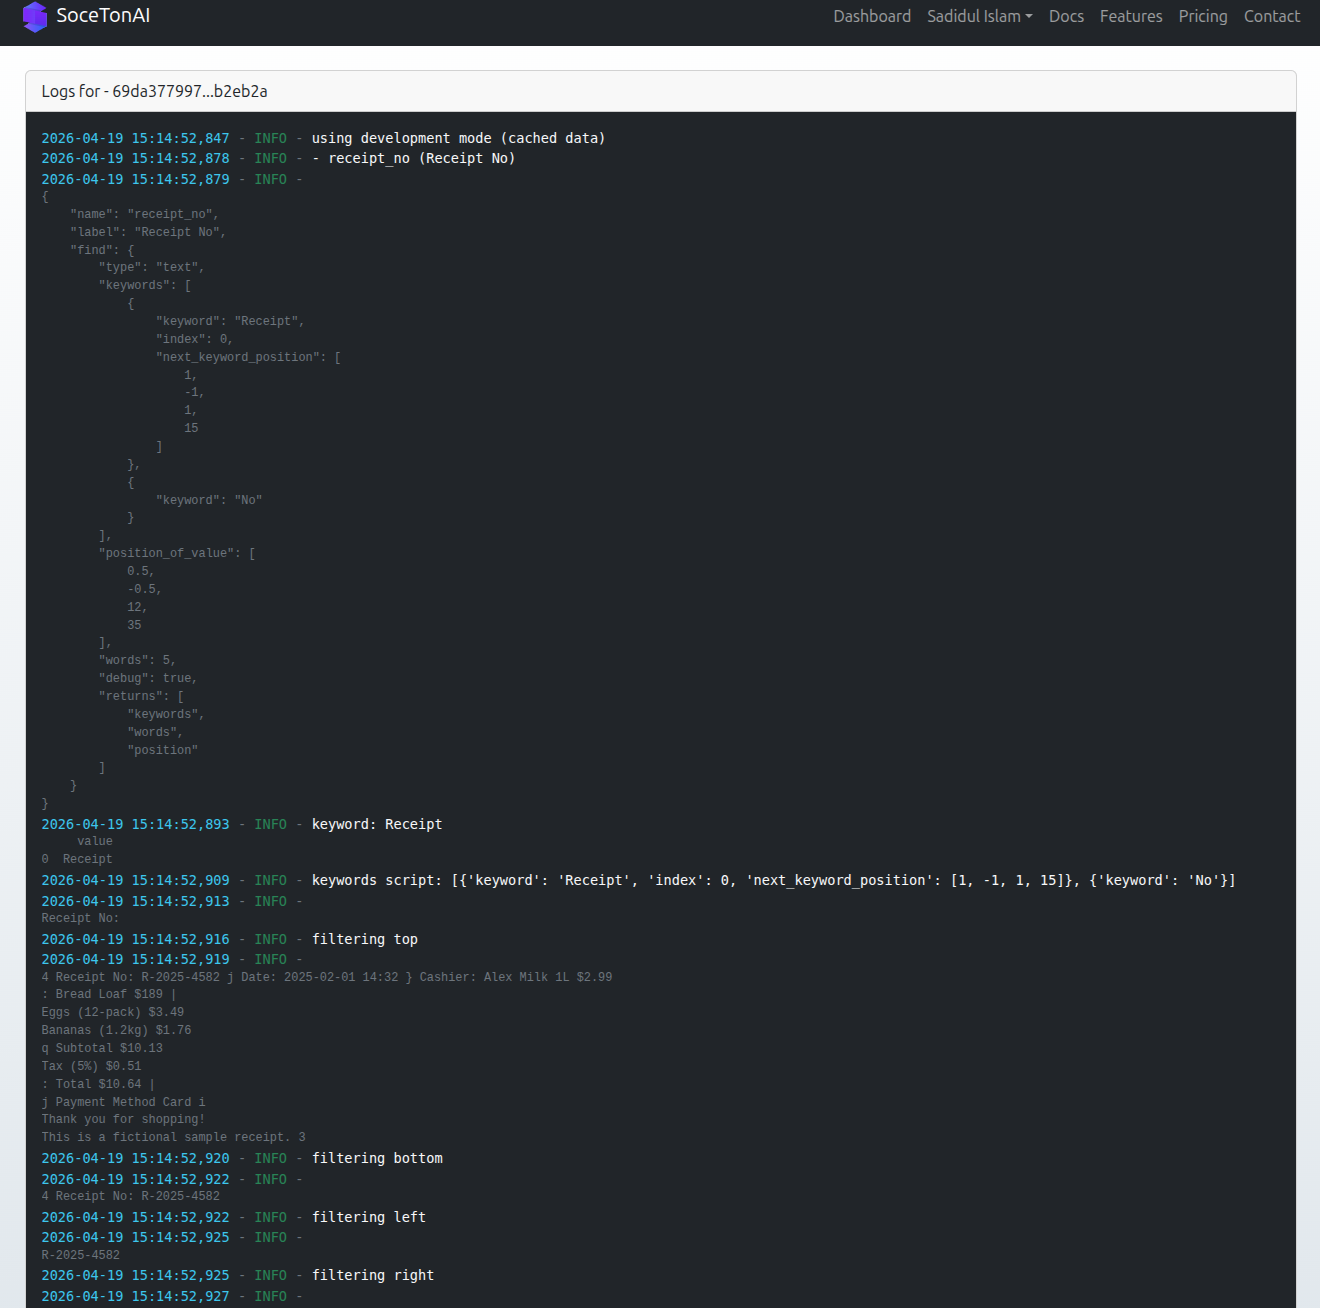This screenshot has height=1308, width=1320.
Task: Click 'This is a fictional sample receipt. 3'
Action: (x=174, y=1137)
